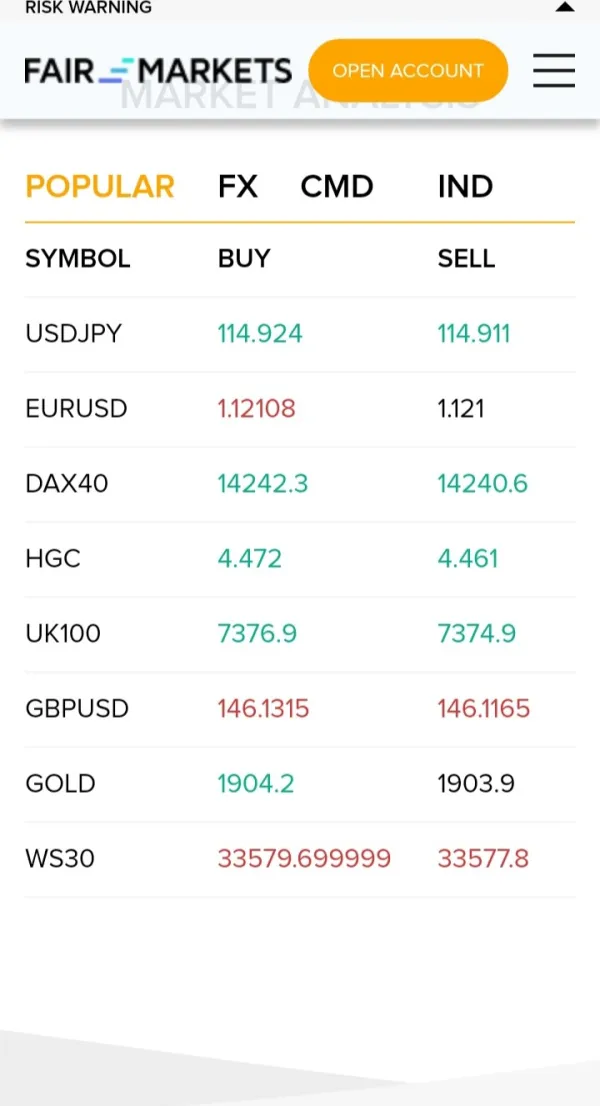This screenshot has height=1106, width=600.
Task: Click the Risk Warning text
Action: point(88,8)
